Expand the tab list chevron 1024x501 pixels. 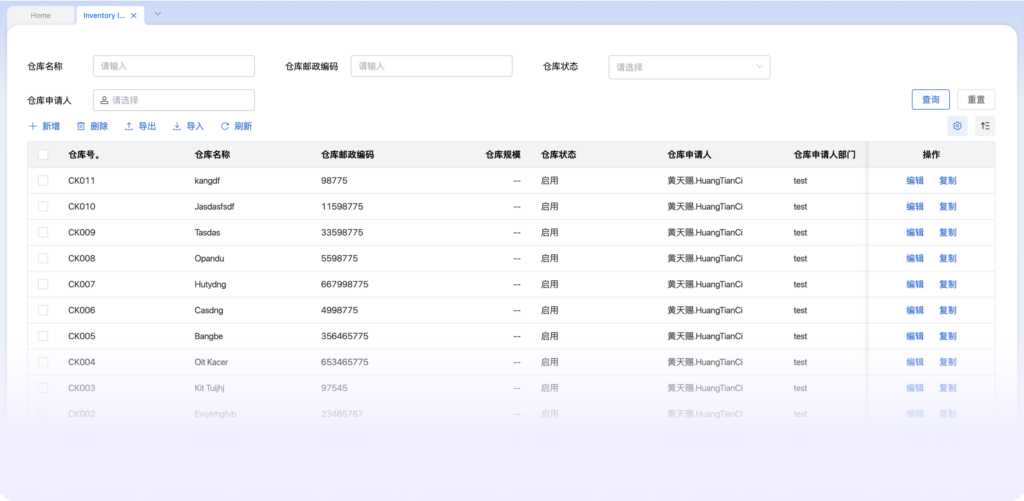(x=157, y=14)
